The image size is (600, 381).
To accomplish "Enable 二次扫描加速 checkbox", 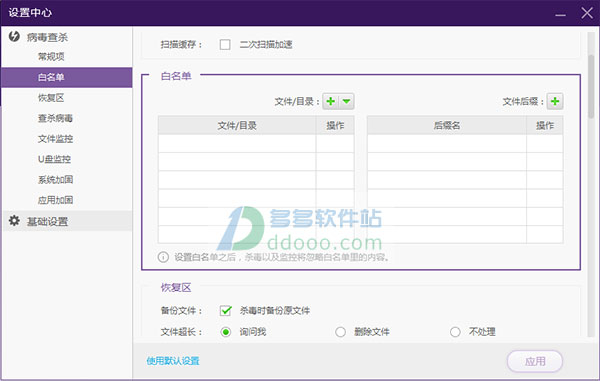I will 225,44.
